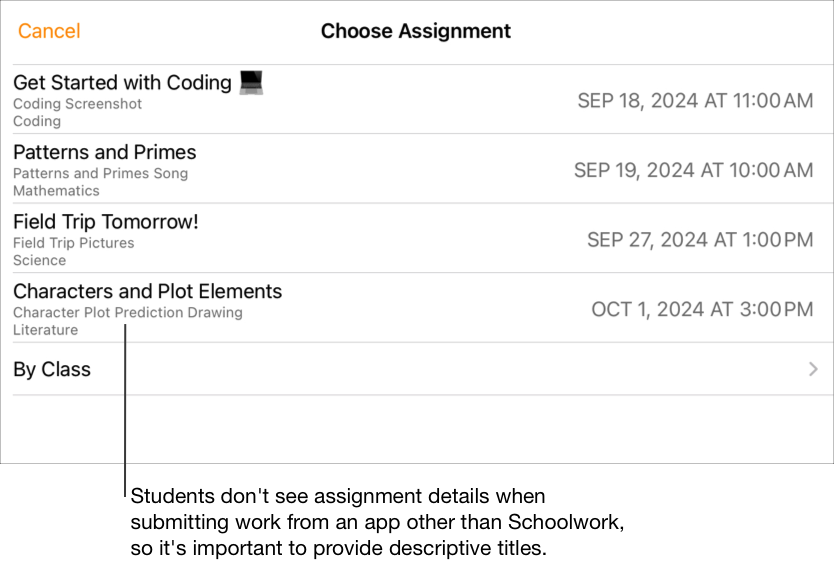Click the Sep 19, 2024 due date

(x=693, y=170)
